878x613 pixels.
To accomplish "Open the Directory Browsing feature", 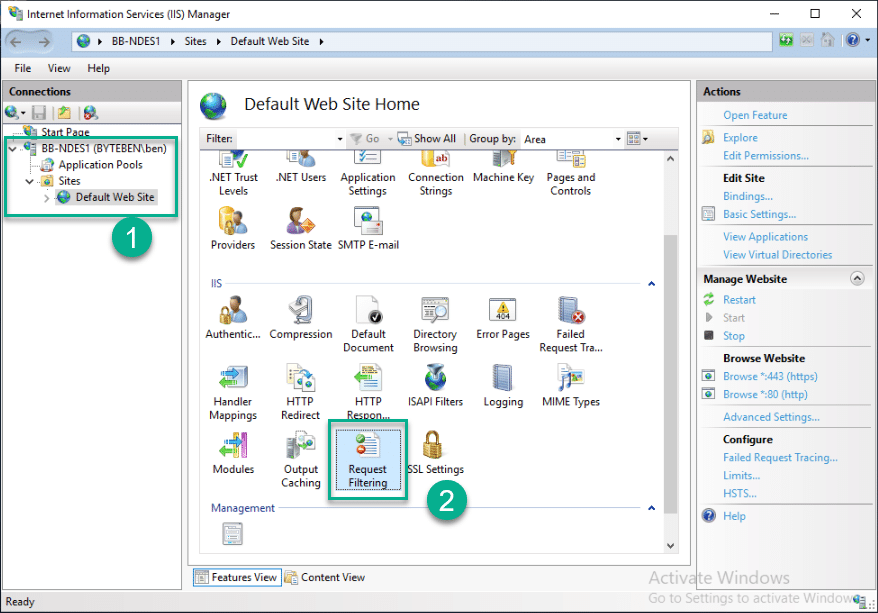I will (435, 325).
